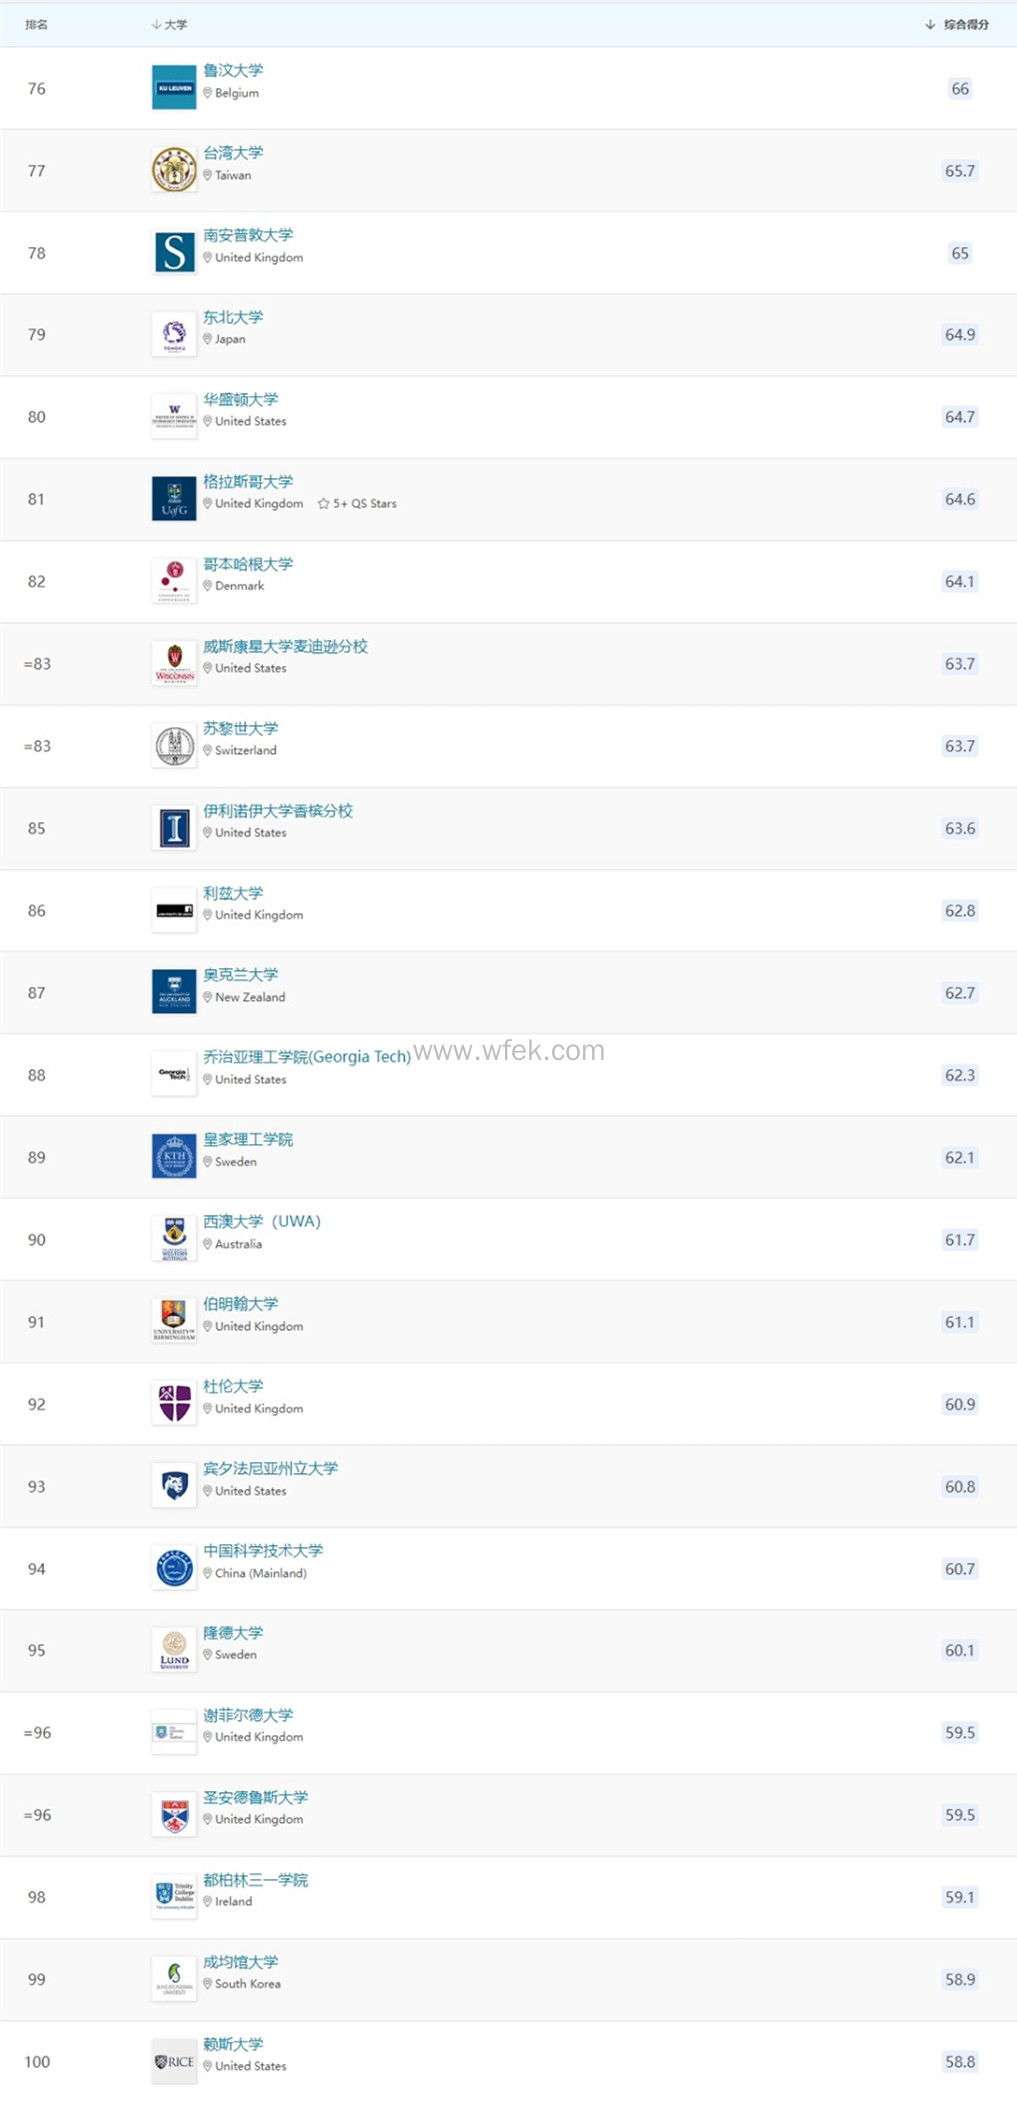
Task: Click the Lund University logo
Action: 174,1650
